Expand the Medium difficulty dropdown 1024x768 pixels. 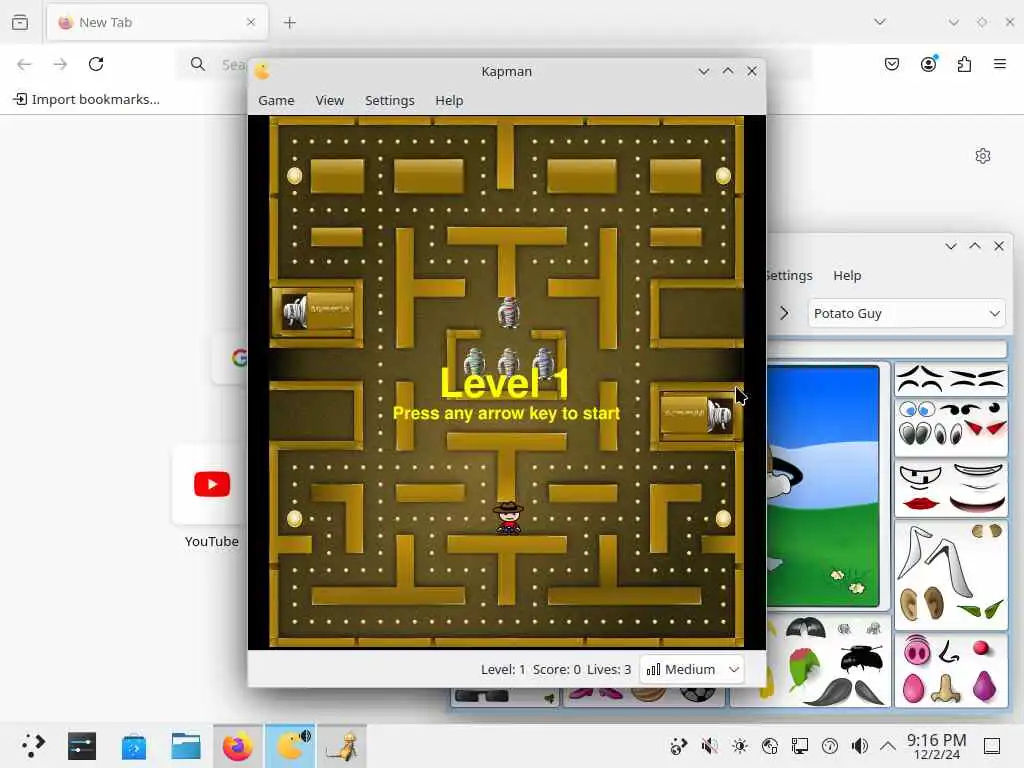(x=692, y=669)
